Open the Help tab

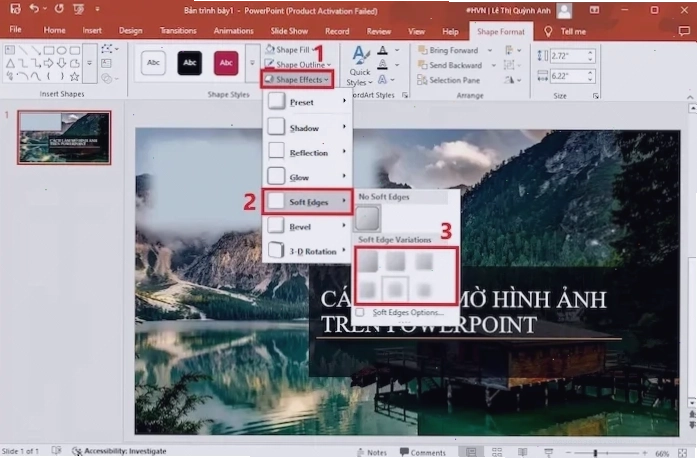[x=450, y=32]
